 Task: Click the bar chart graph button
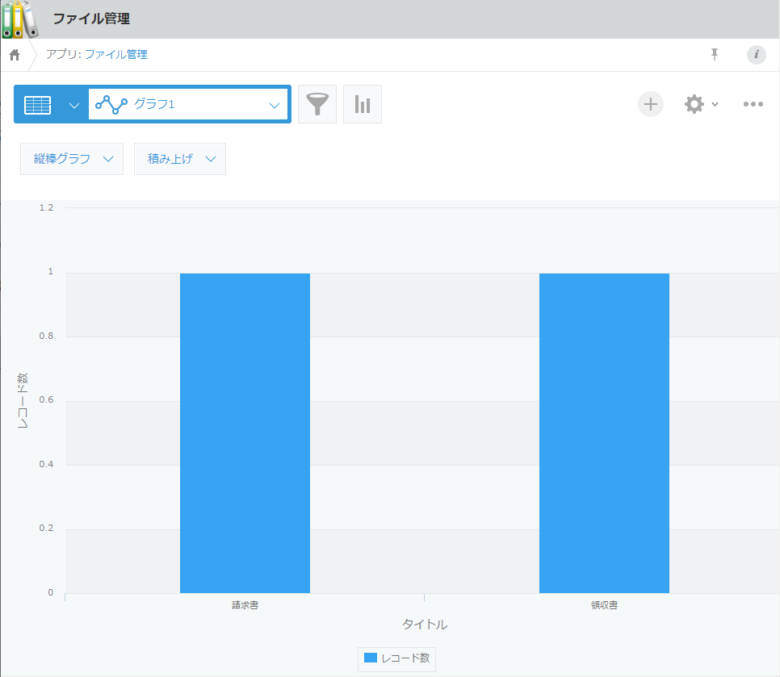[362, 104]
